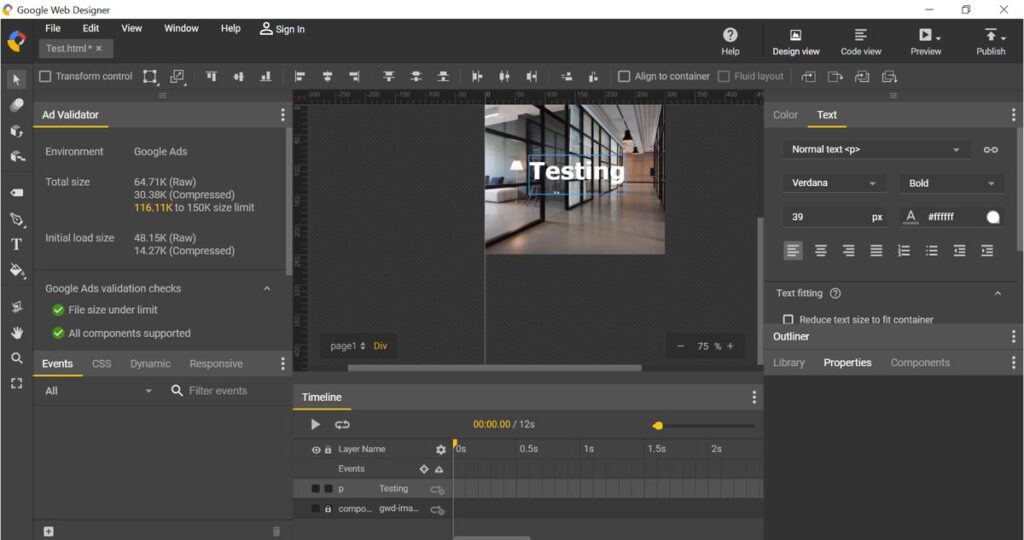The width and height of the screenshot is (1024, 540).
Task: Select the Tag tool
Action: coord(16,193)
